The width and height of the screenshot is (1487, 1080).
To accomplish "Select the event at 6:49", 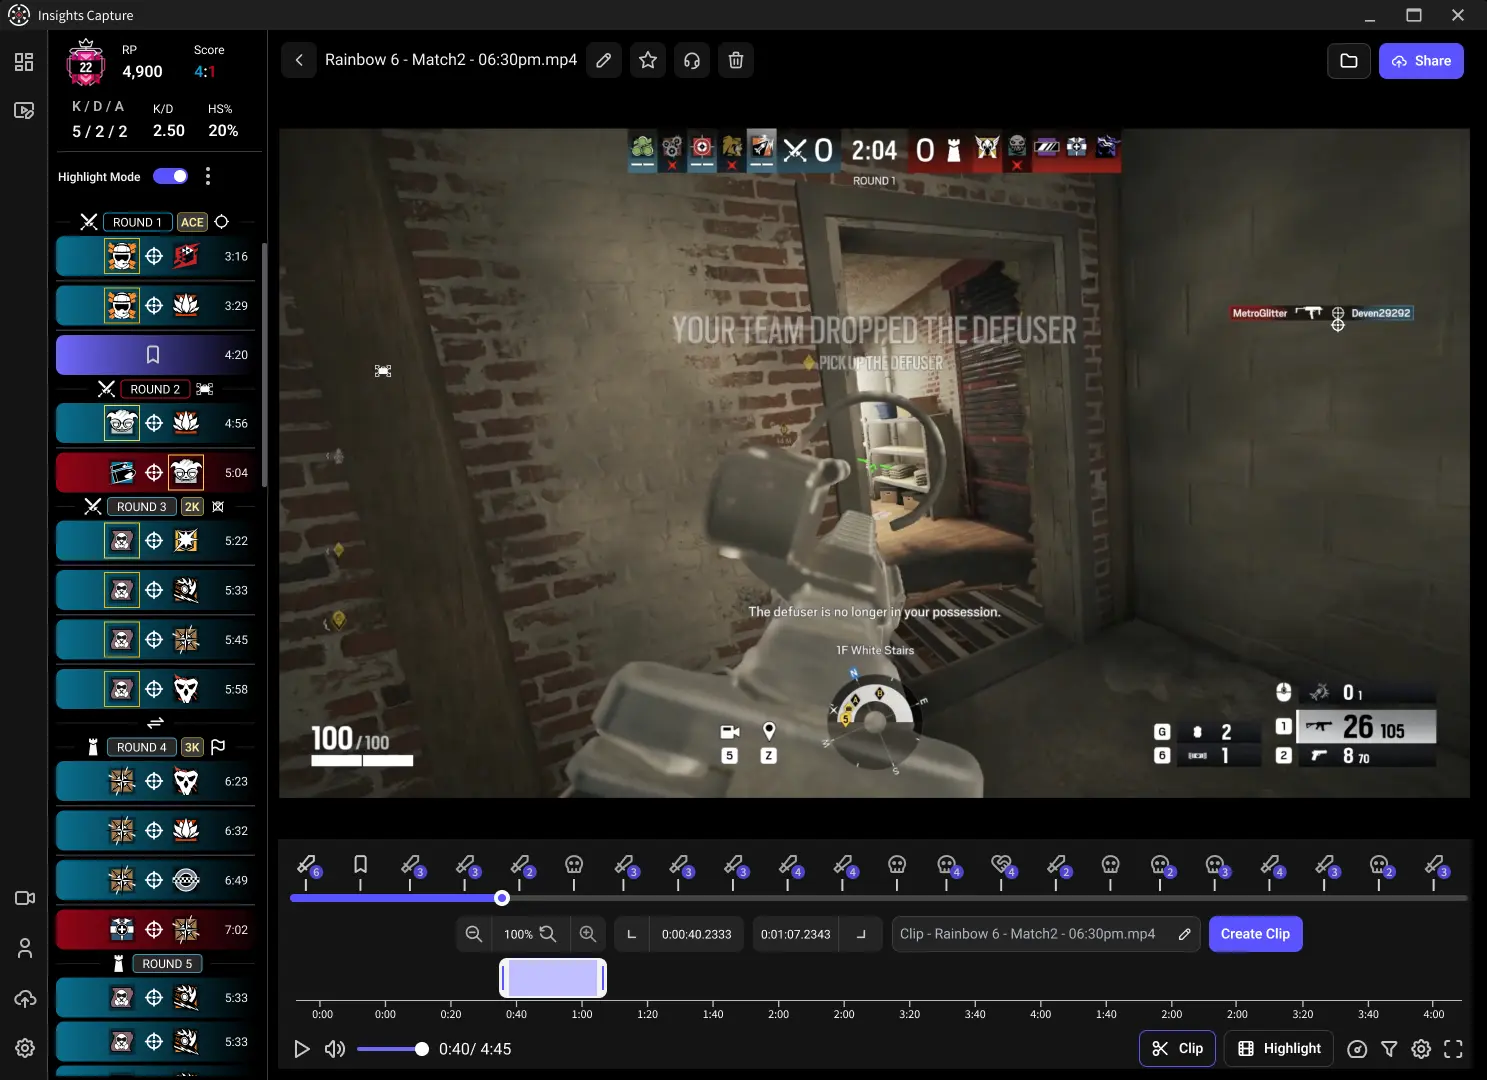I will [156, 880].
